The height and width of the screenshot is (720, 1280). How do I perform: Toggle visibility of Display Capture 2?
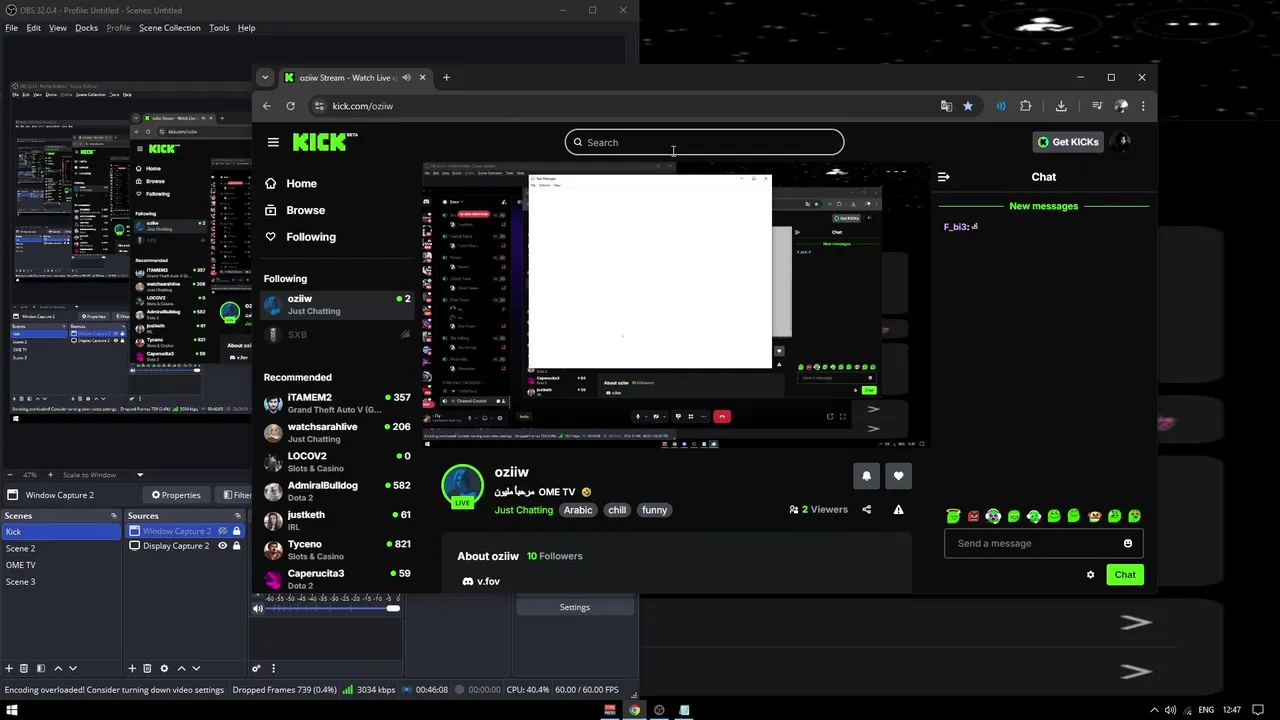[x=222, y=546]
